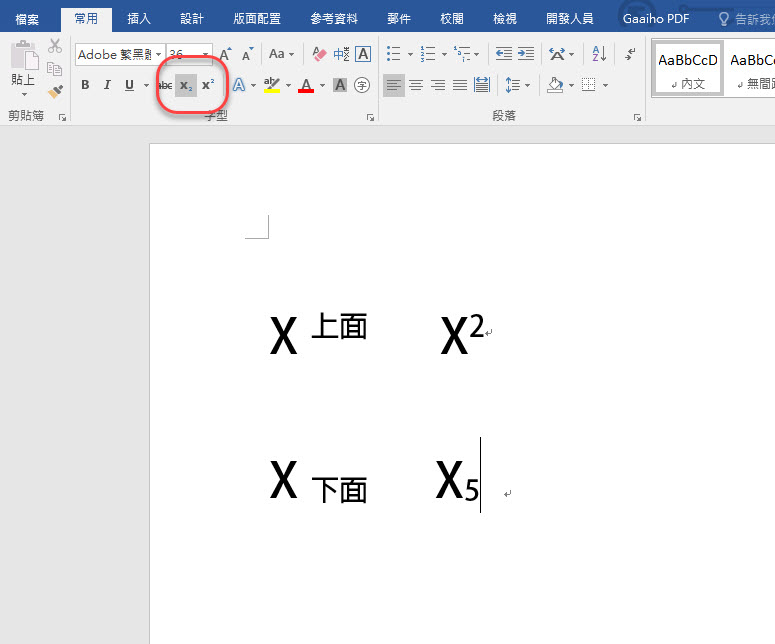
Task: Click the Increase Indent icon
Action: [x=527, y=54]
